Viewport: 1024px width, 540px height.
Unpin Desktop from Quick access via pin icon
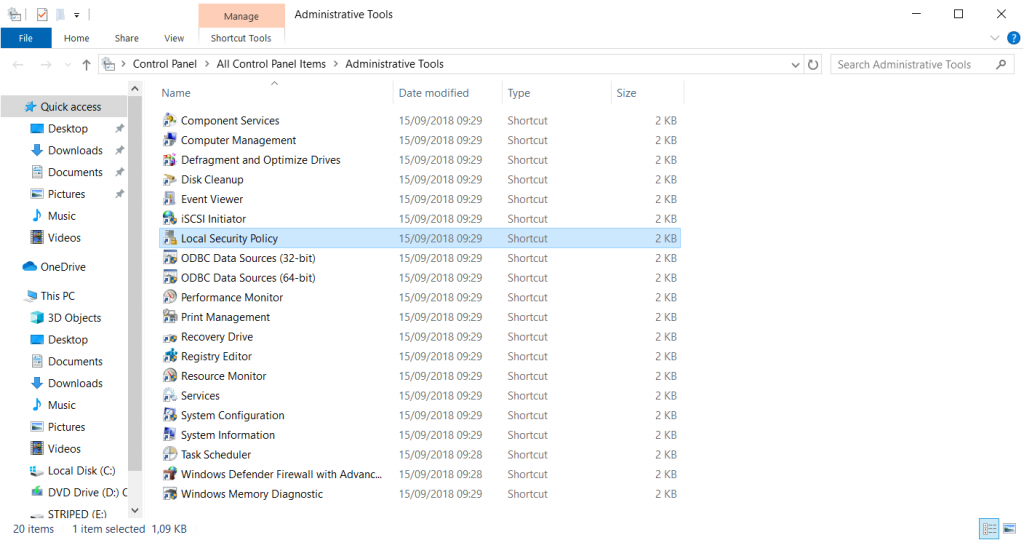tap(120, 129)
